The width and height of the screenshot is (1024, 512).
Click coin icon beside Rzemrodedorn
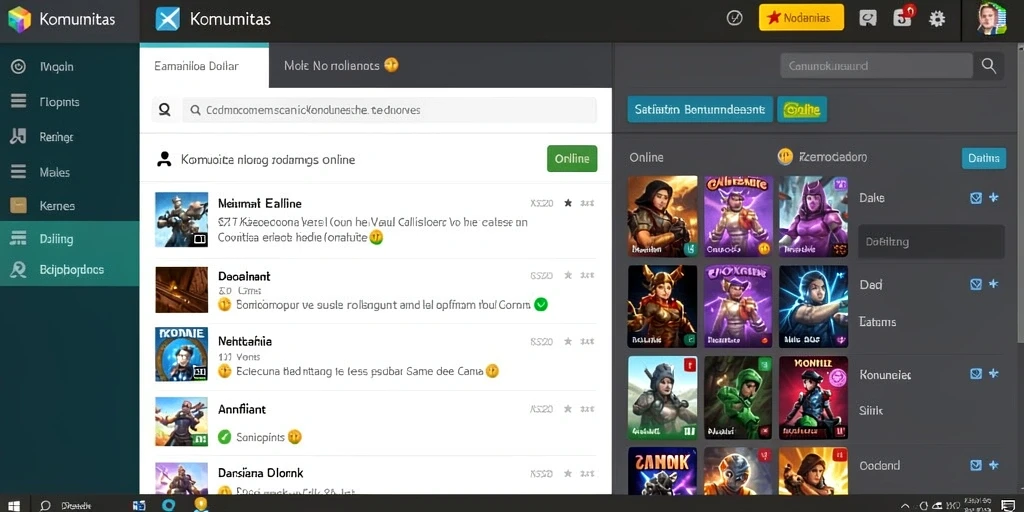[785, 157]
